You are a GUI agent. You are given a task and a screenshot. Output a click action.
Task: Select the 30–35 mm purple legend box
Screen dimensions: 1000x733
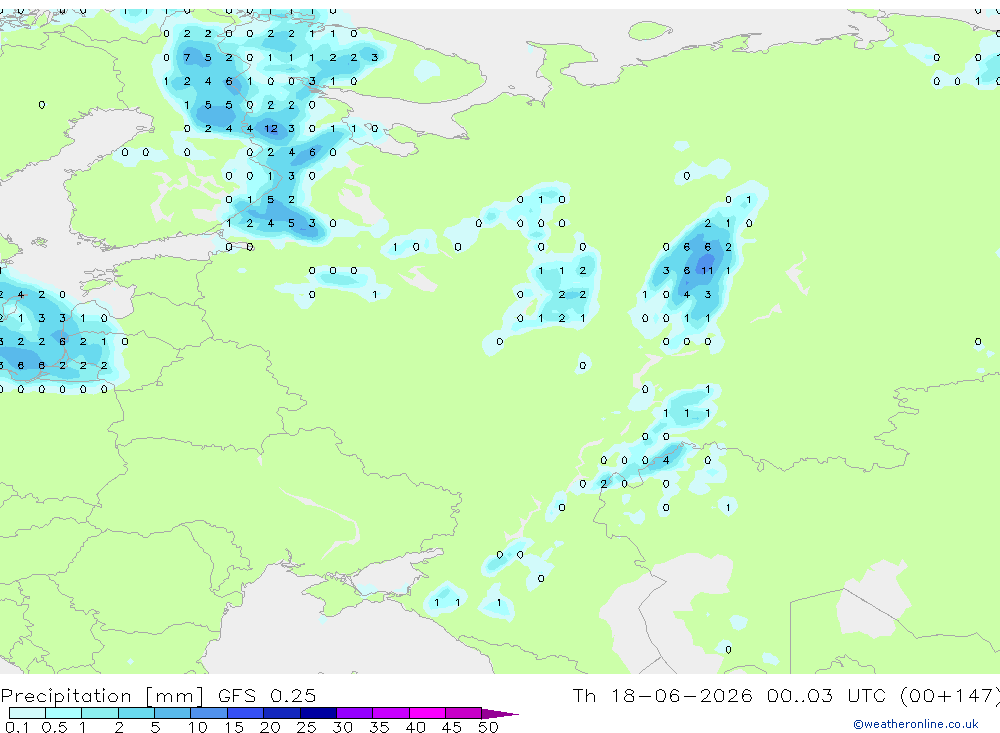(x=355, y=713)
